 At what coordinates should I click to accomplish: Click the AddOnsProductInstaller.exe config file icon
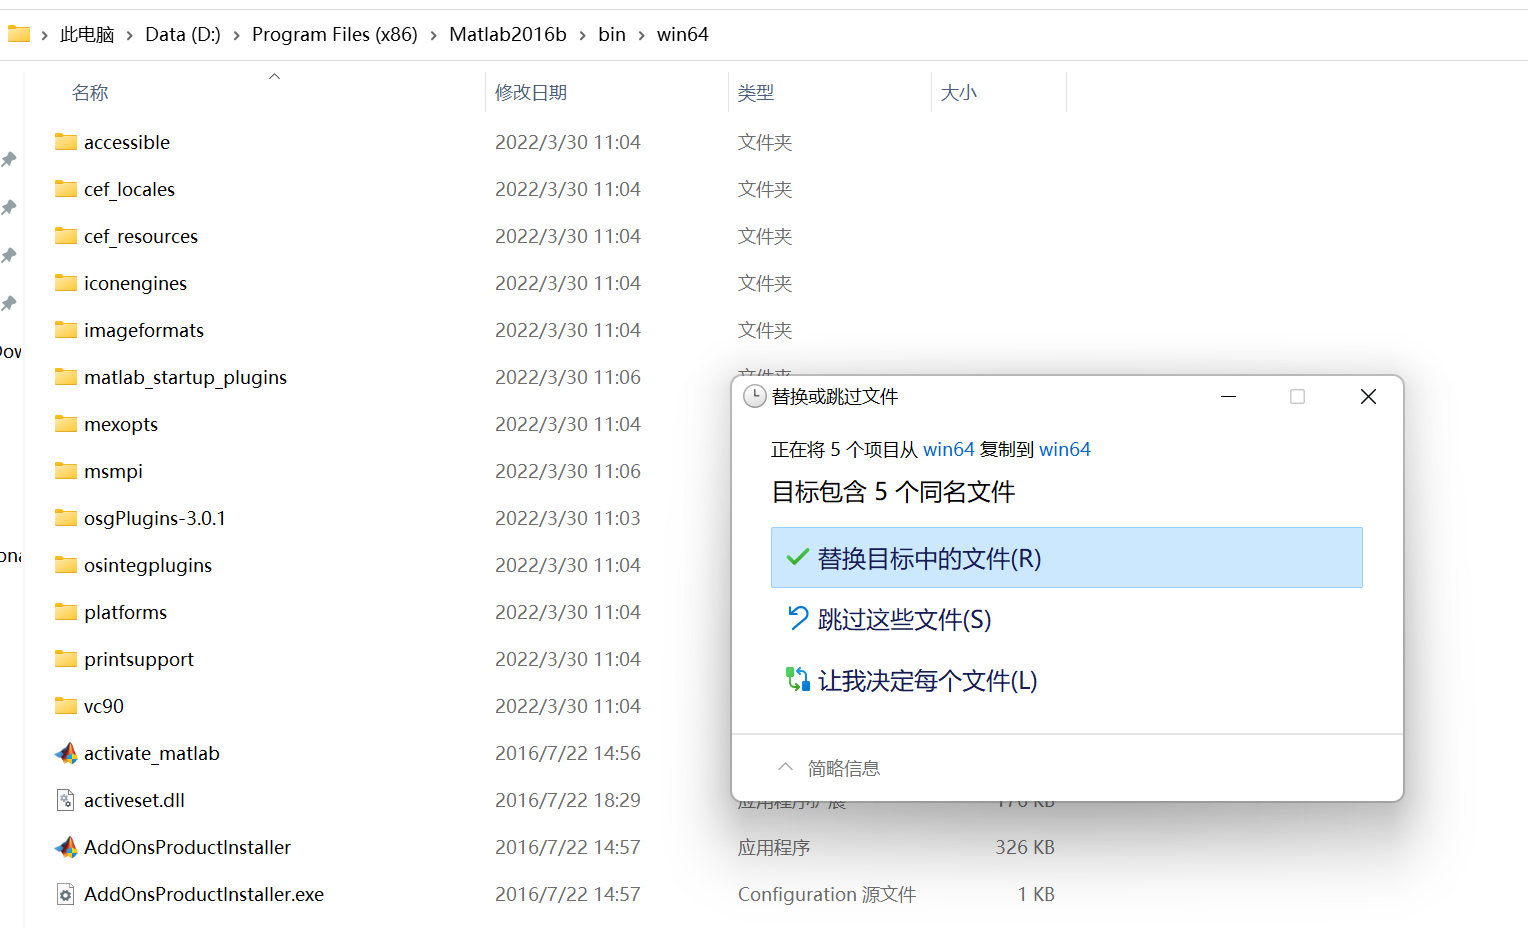pyautogui.click(x=66, y=894)
